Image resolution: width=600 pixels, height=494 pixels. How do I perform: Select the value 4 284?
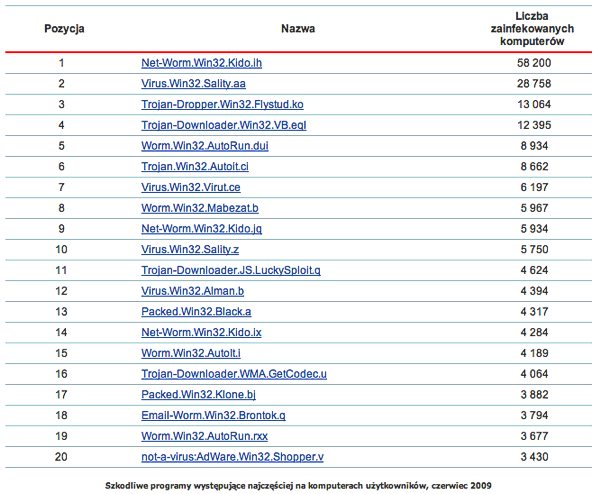point(534,332)
